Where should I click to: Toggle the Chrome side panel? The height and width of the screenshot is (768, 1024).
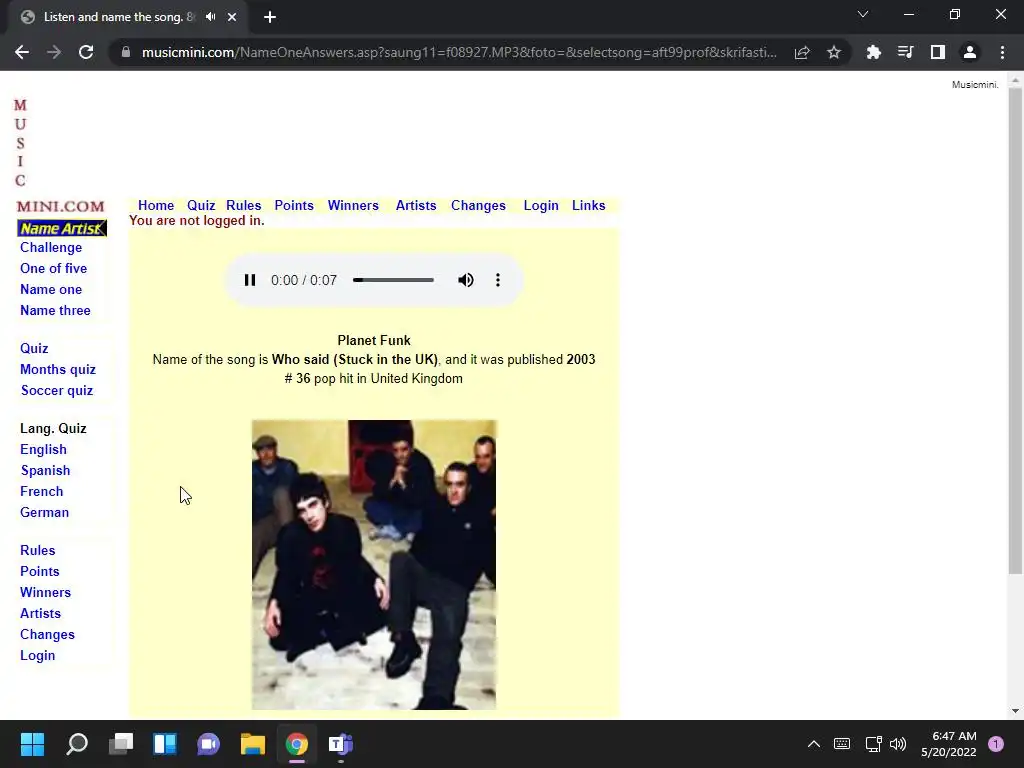[937, 52]
